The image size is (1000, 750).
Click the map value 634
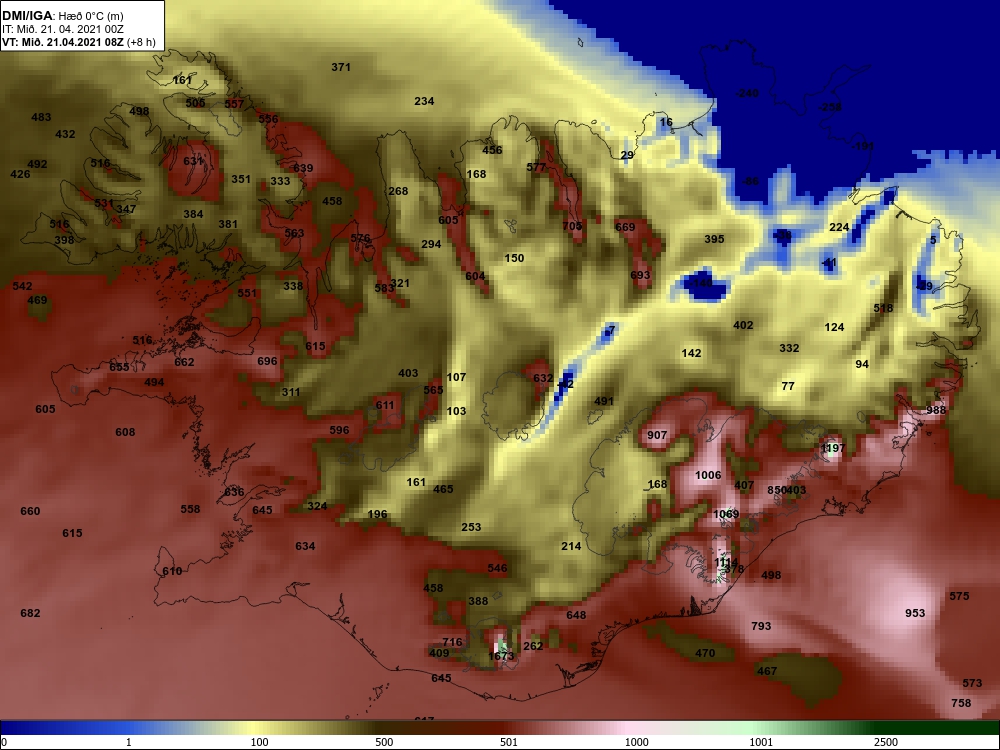(x=305, y=546)
